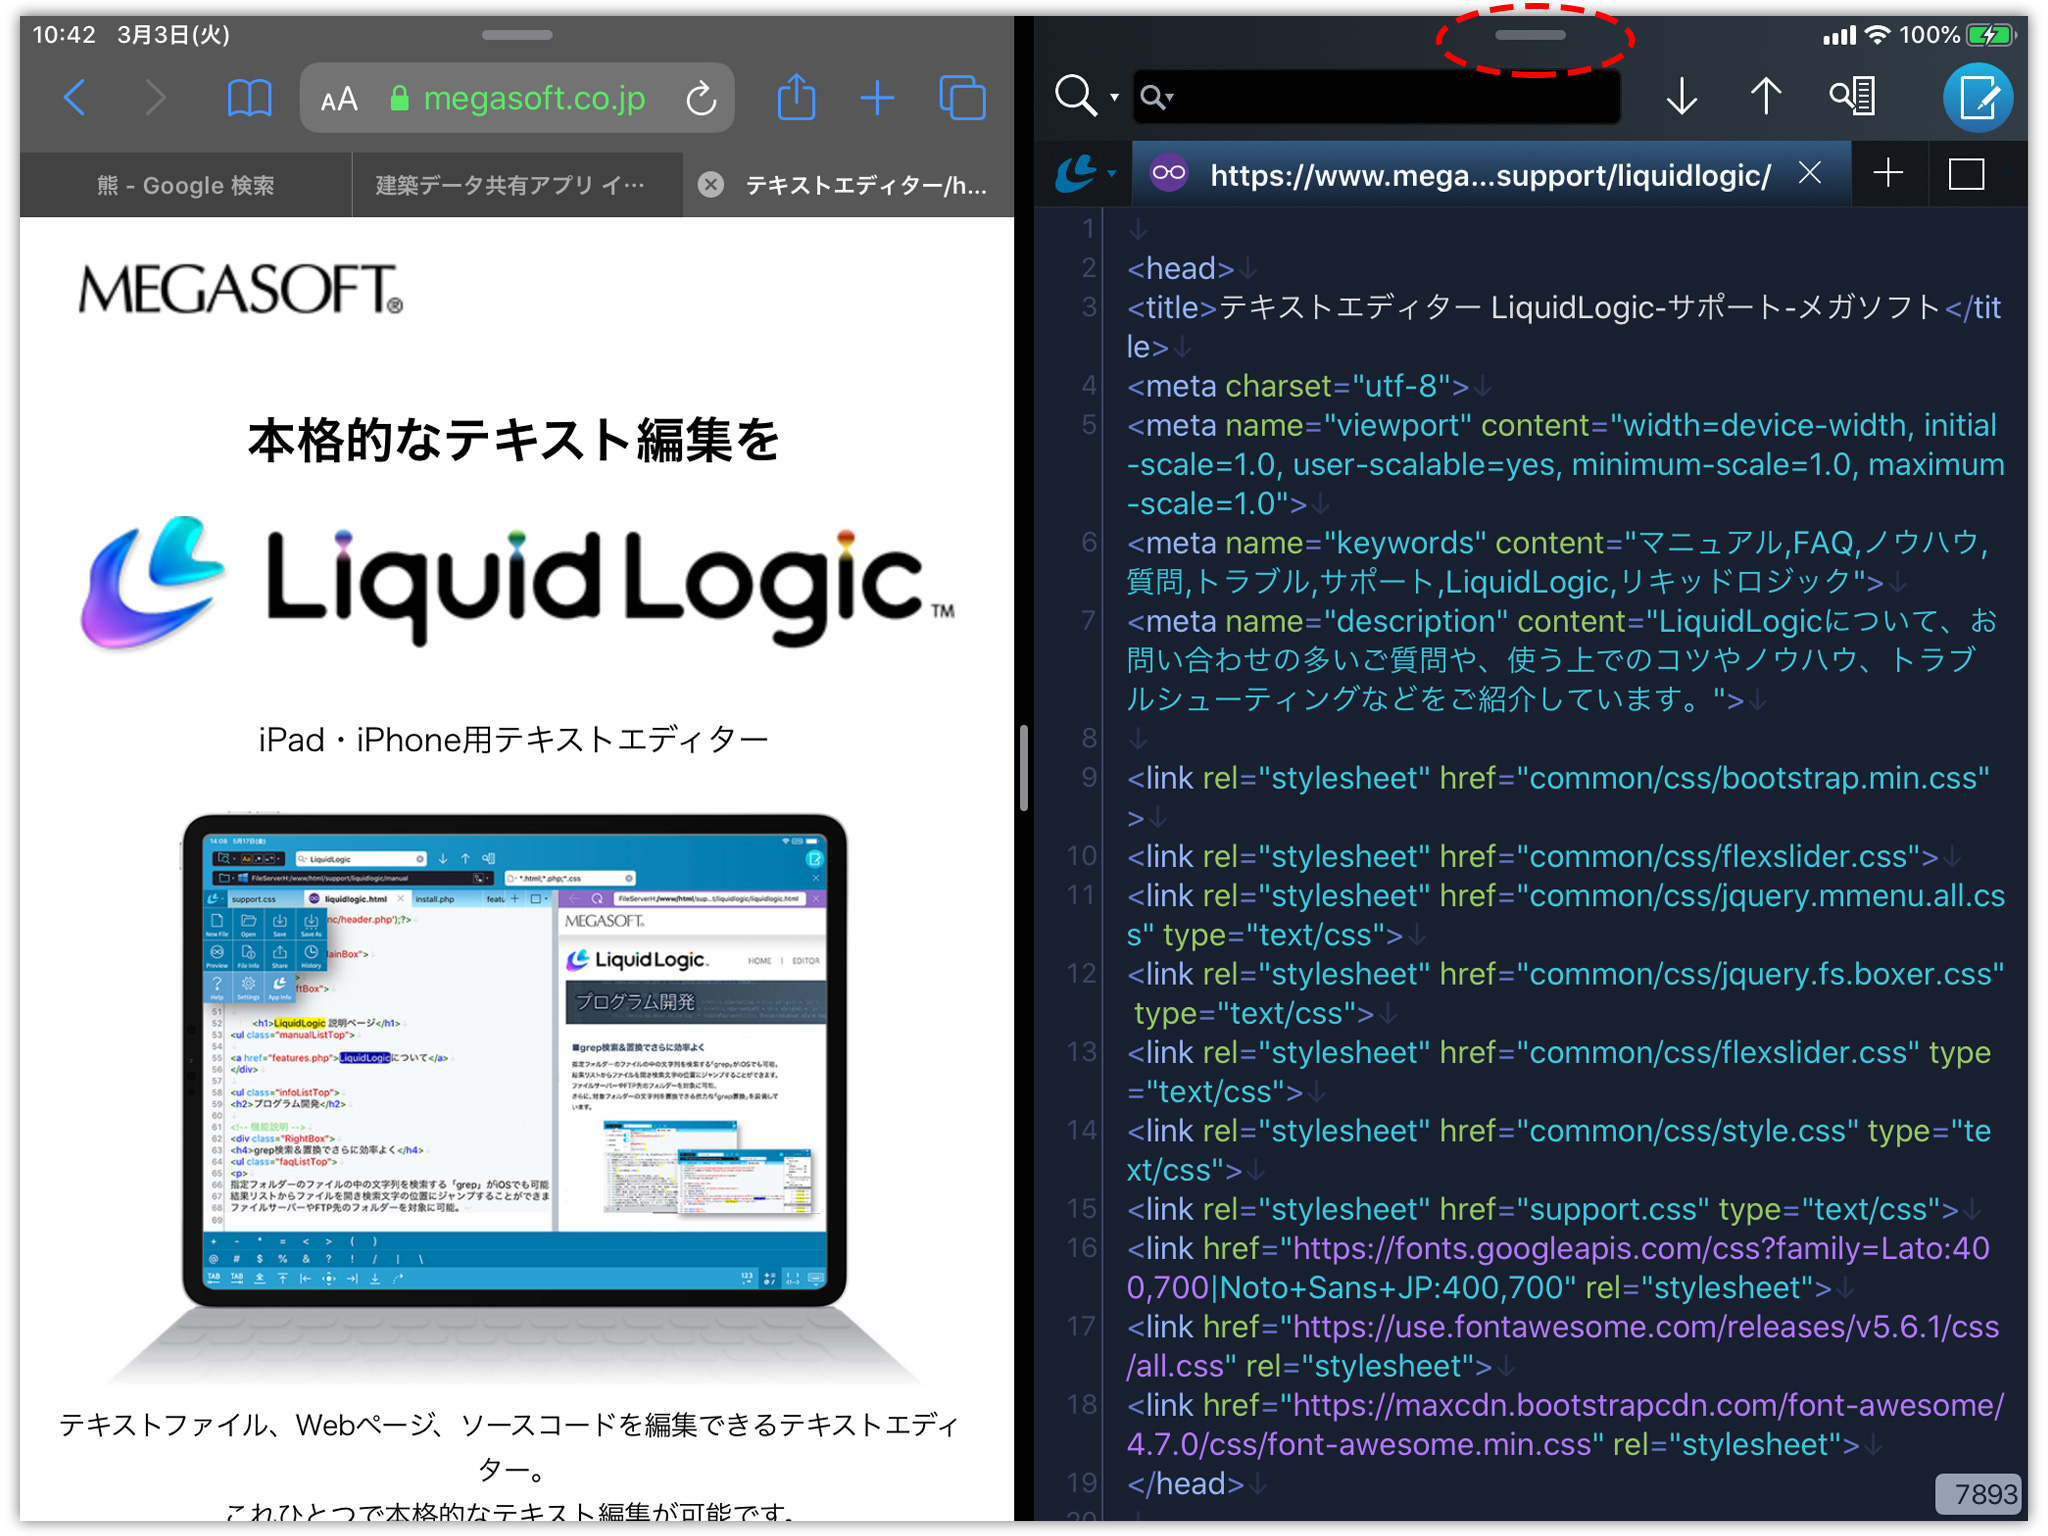Click the <title> line in the code

(x=1564, y=326)
